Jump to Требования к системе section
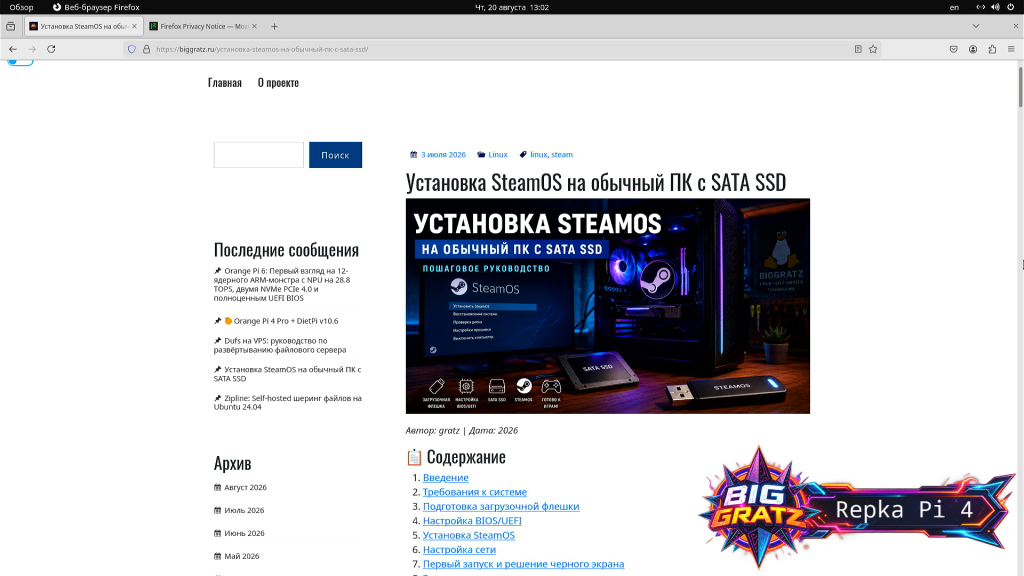The width and height of the screenshot is (1024, 576). coord(475,492)
